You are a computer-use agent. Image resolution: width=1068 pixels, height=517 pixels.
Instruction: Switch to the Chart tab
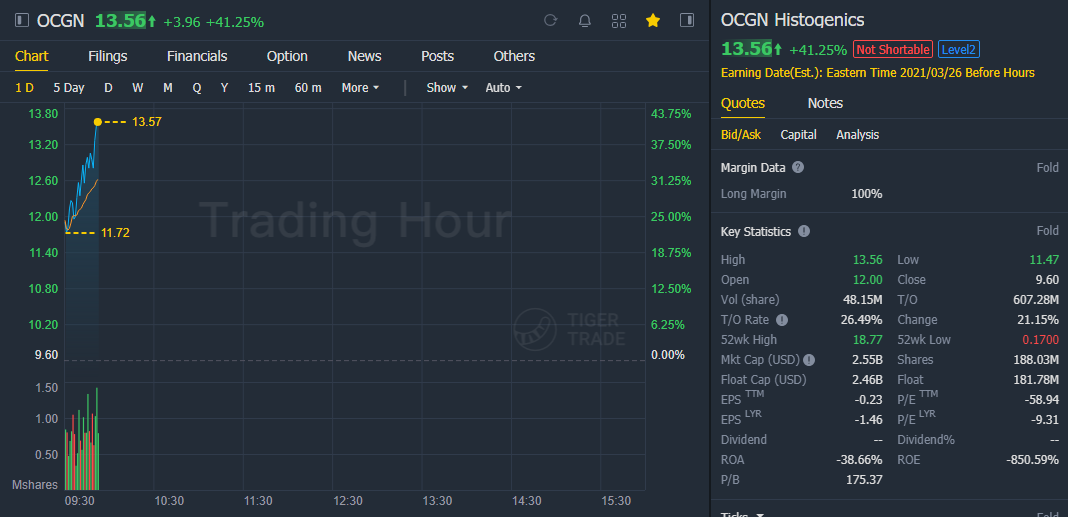31,57
